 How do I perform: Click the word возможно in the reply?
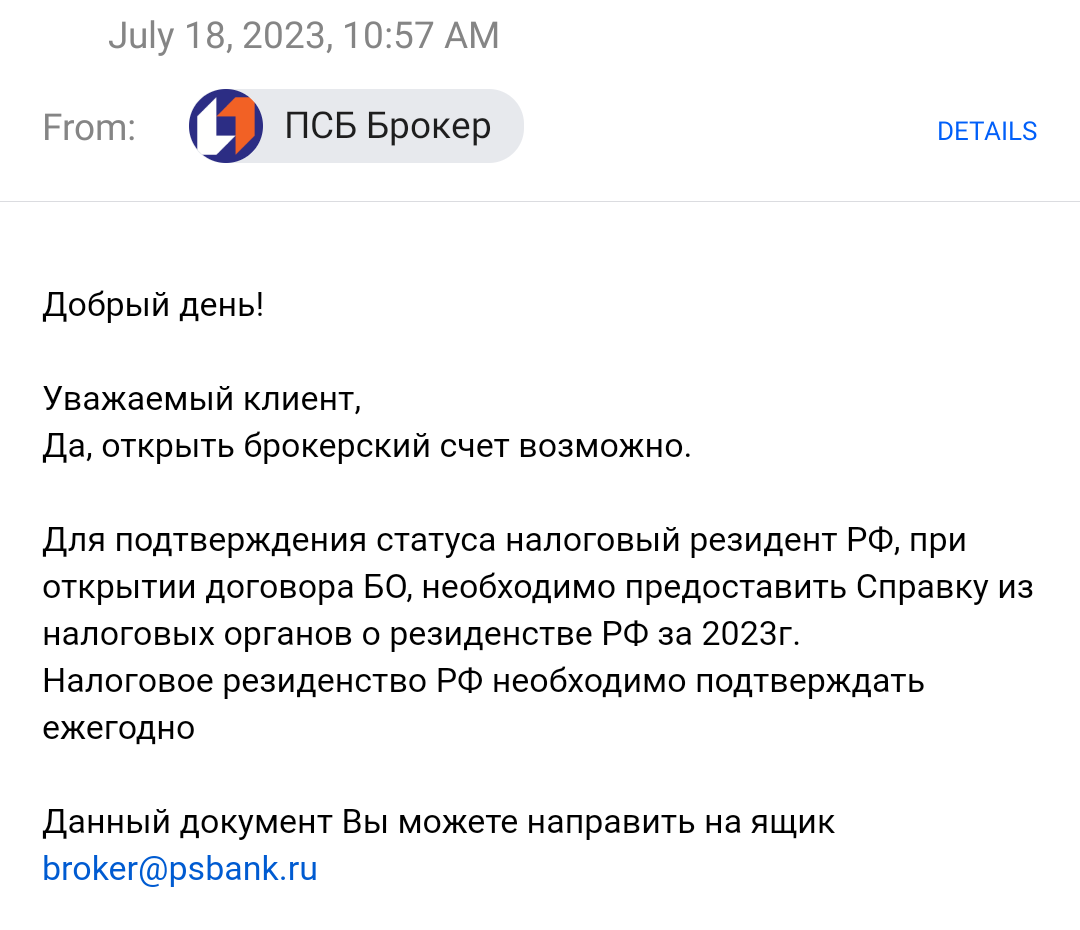coord(604,446)
